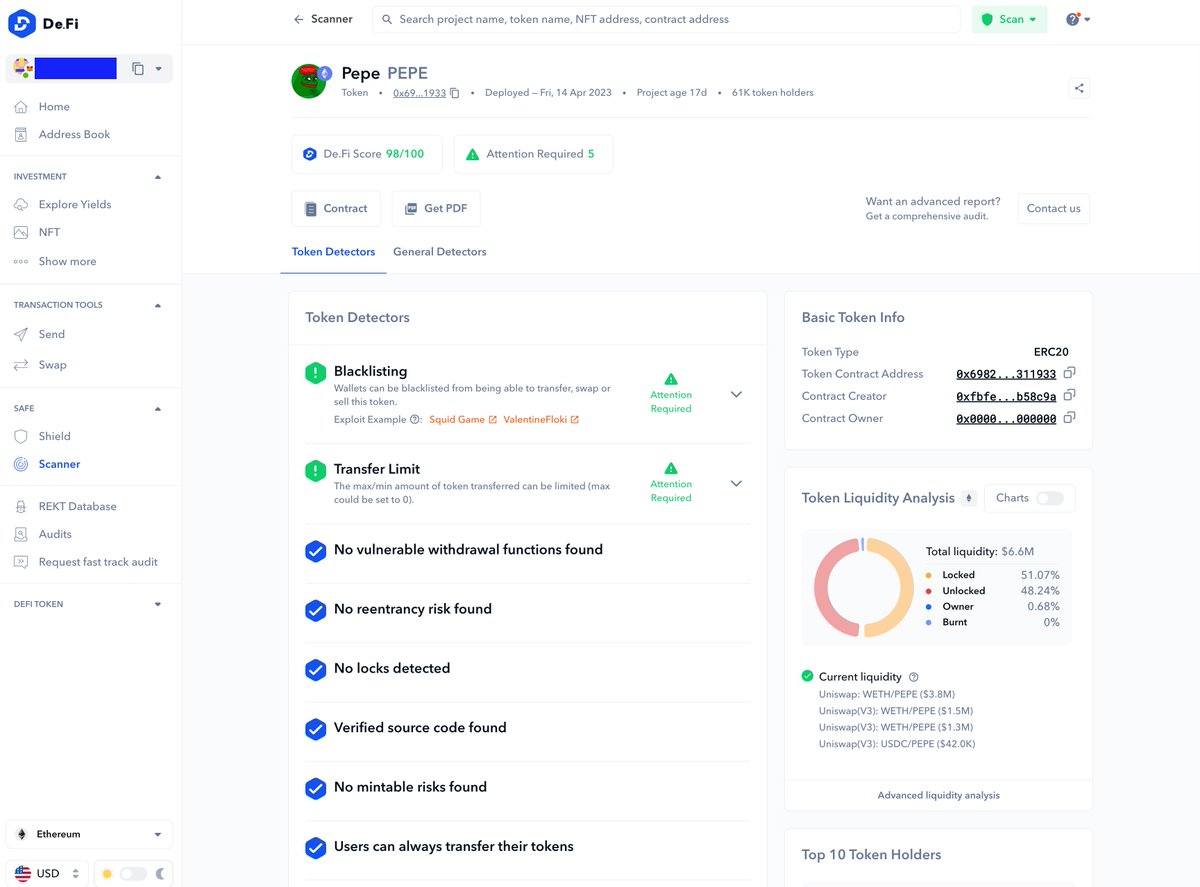The height and width of the screenshot is (887, 1200).
Task: Click the Shield icon in sidebar
Action: click(21, 436)
